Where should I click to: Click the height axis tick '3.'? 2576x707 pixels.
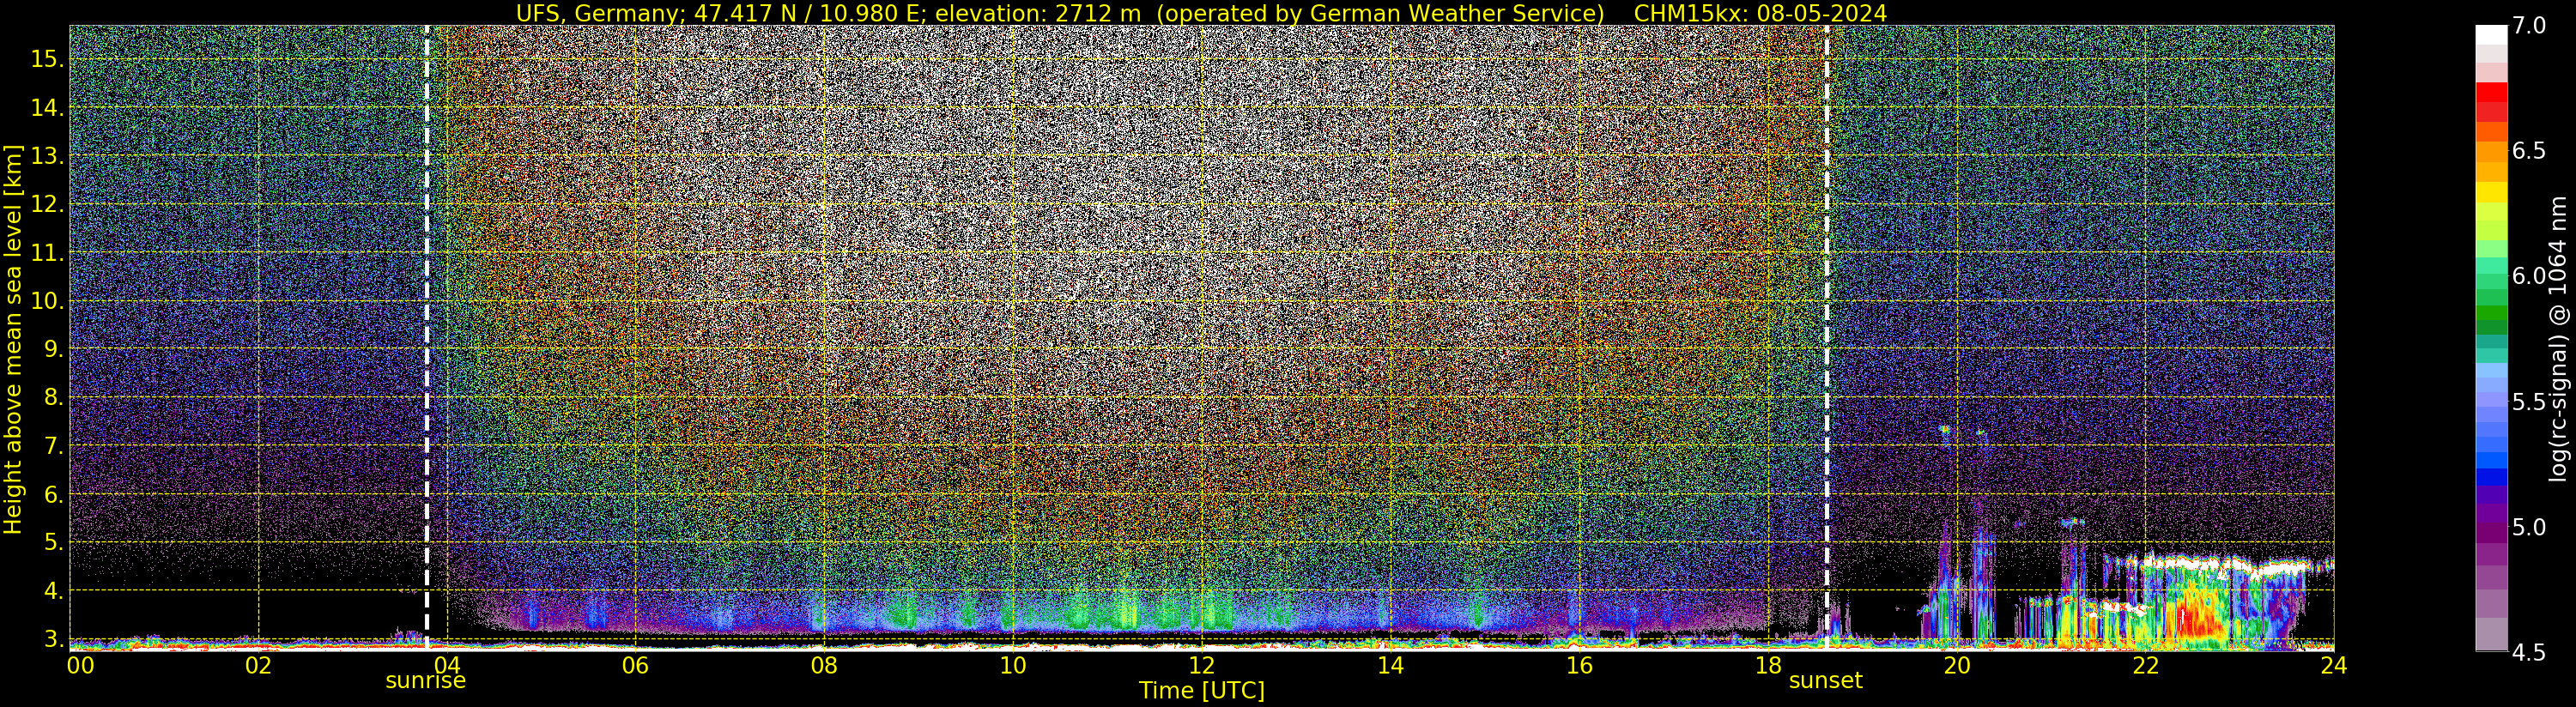(53, 639)
